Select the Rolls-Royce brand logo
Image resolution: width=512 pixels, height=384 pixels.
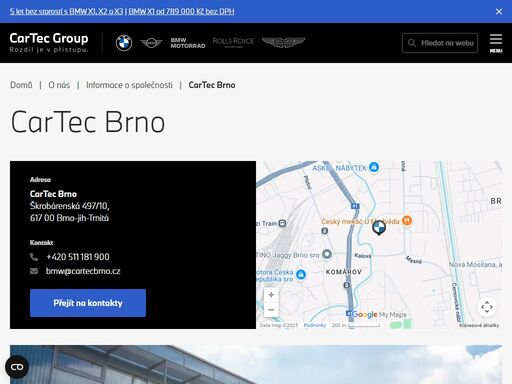tap(233, 42)
